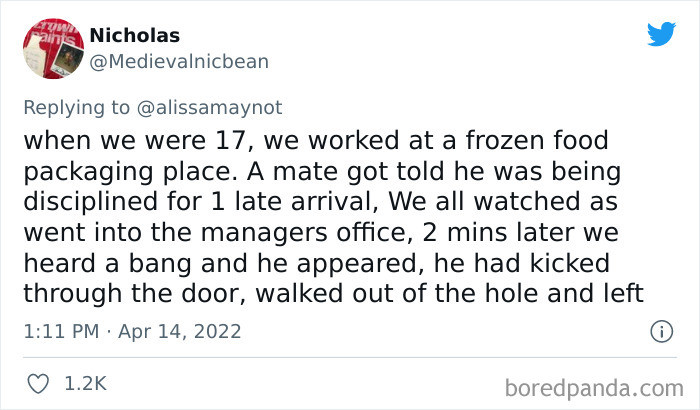Visit the @alissamaynot profile mention
Image resolution: width=700 pixels, height=410 pixels.
tap(209, 108)
